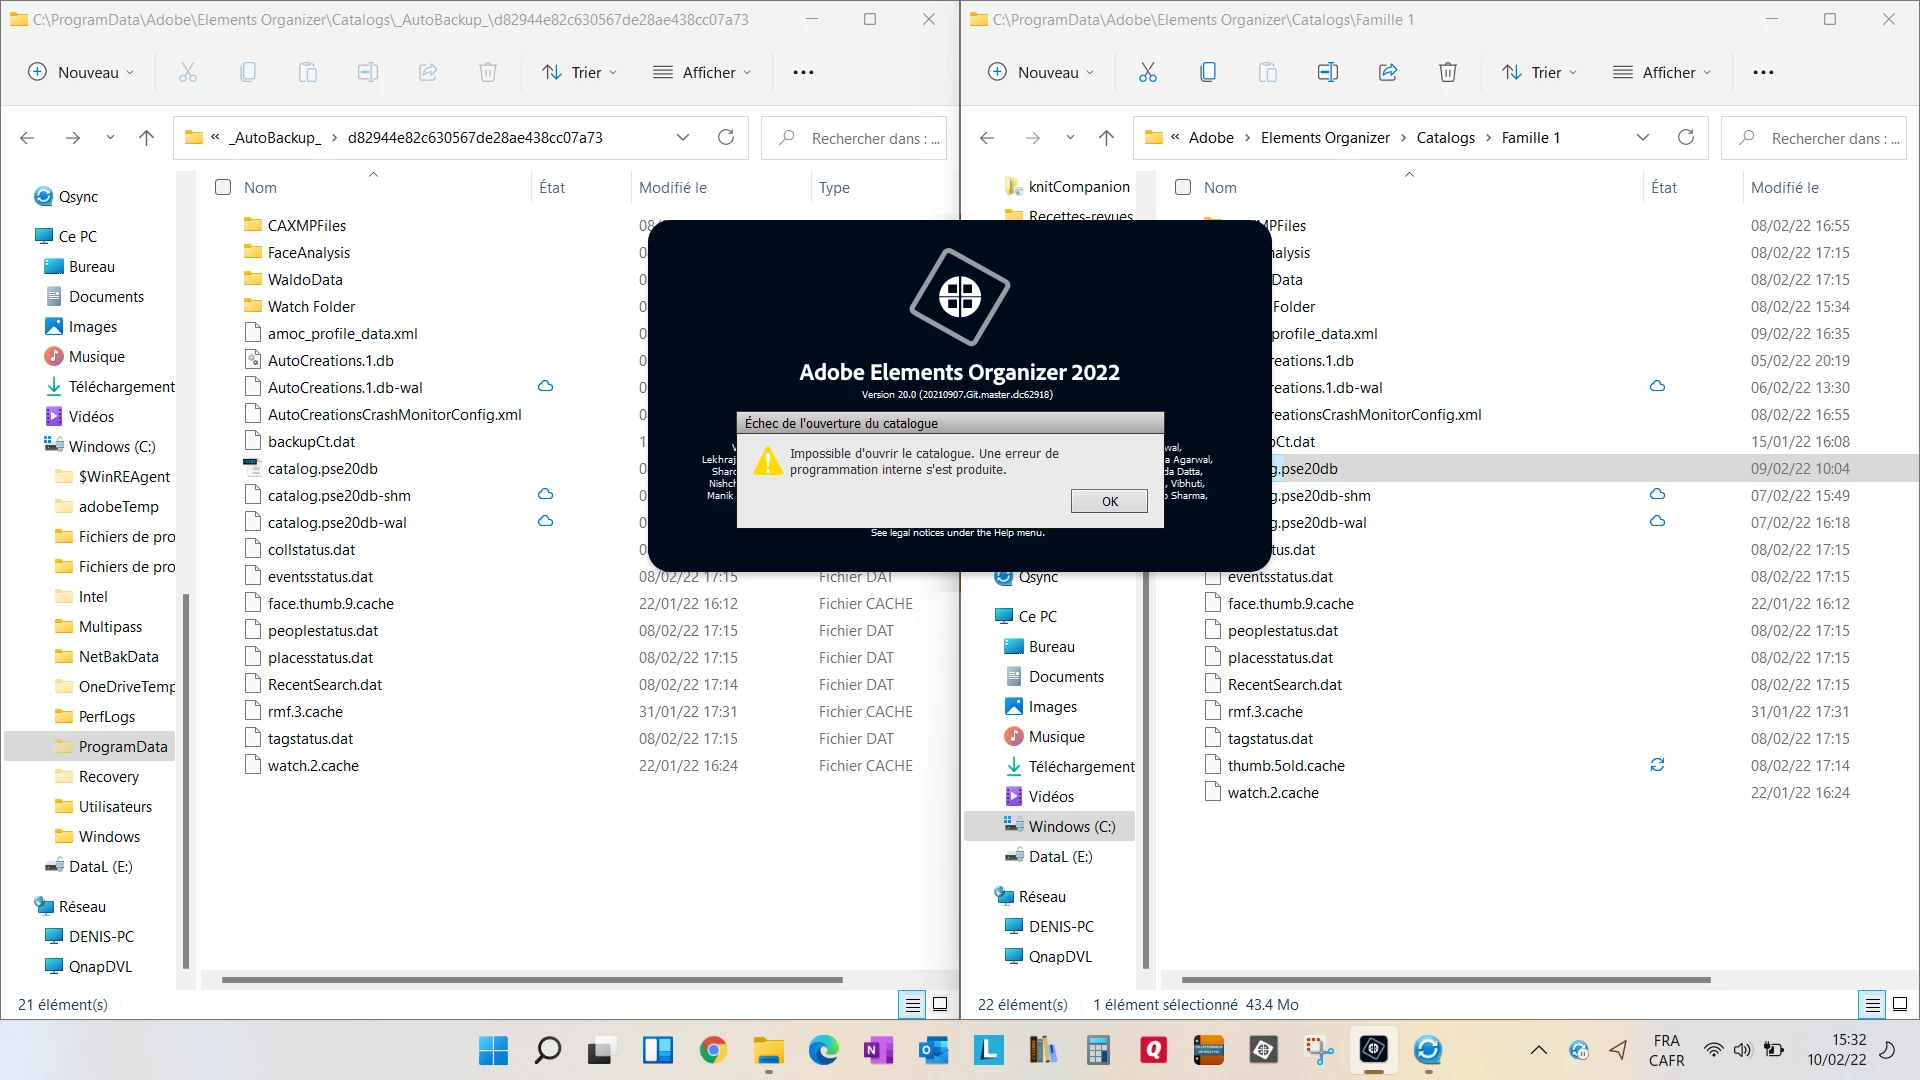Click the search field in left window
Screen dimensions: 1920x1080
click(x=860, y=138)
